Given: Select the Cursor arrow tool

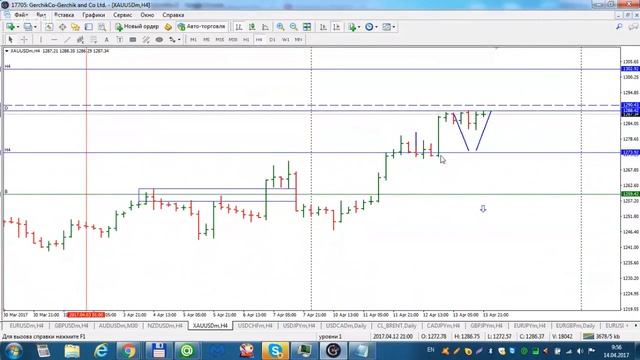Looking at the screenshot, I should pos(11,40).
